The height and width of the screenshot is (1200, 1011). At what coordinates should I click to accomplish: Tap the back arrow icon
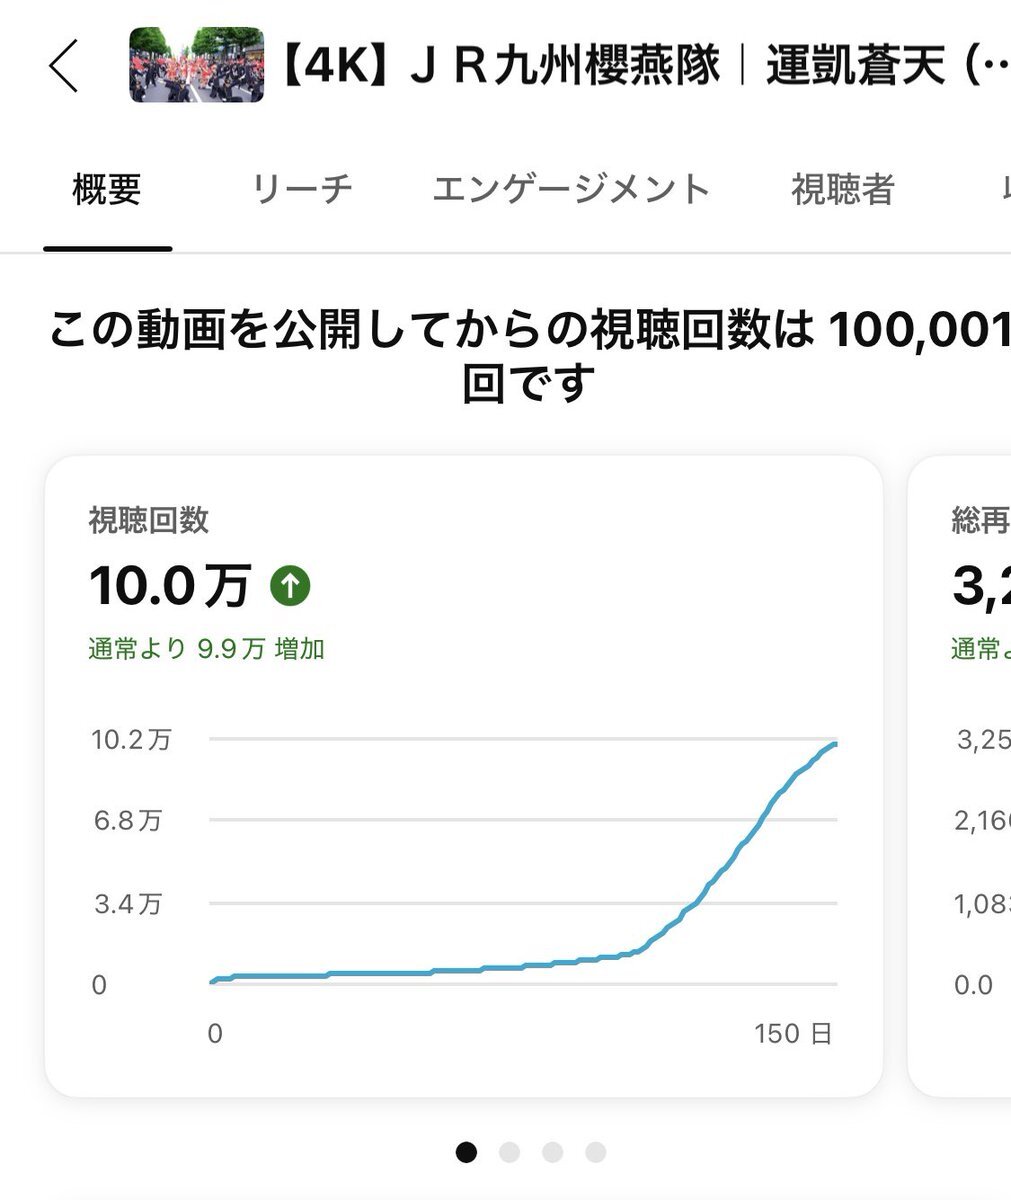(x=63, y=67)
